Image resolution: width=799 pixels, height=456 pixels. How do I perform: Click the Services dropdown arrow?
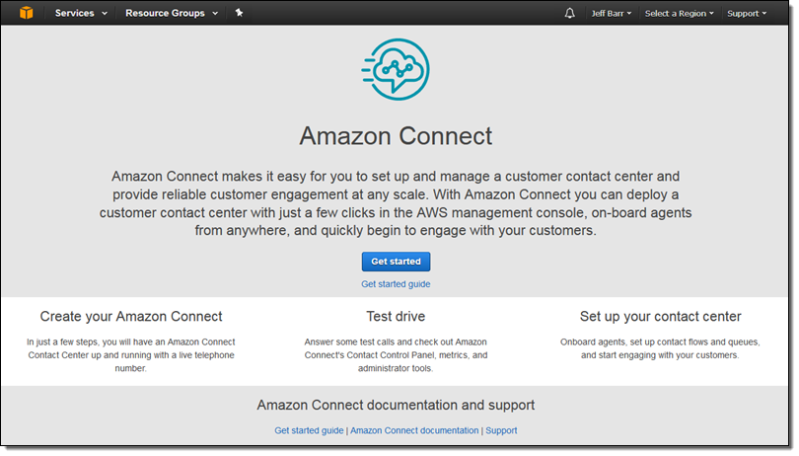point(104,14)
